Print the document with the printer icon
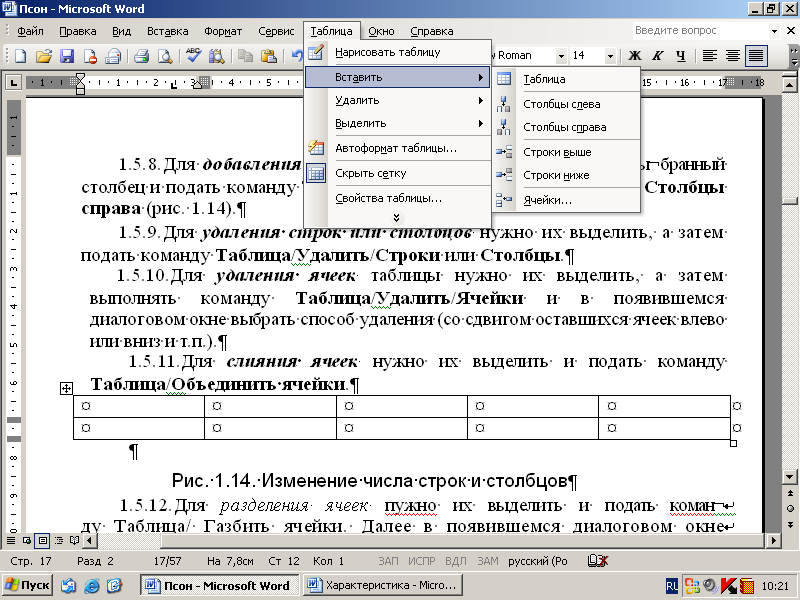The width and height of the screenshot is (800, 600). coord(141,56)
